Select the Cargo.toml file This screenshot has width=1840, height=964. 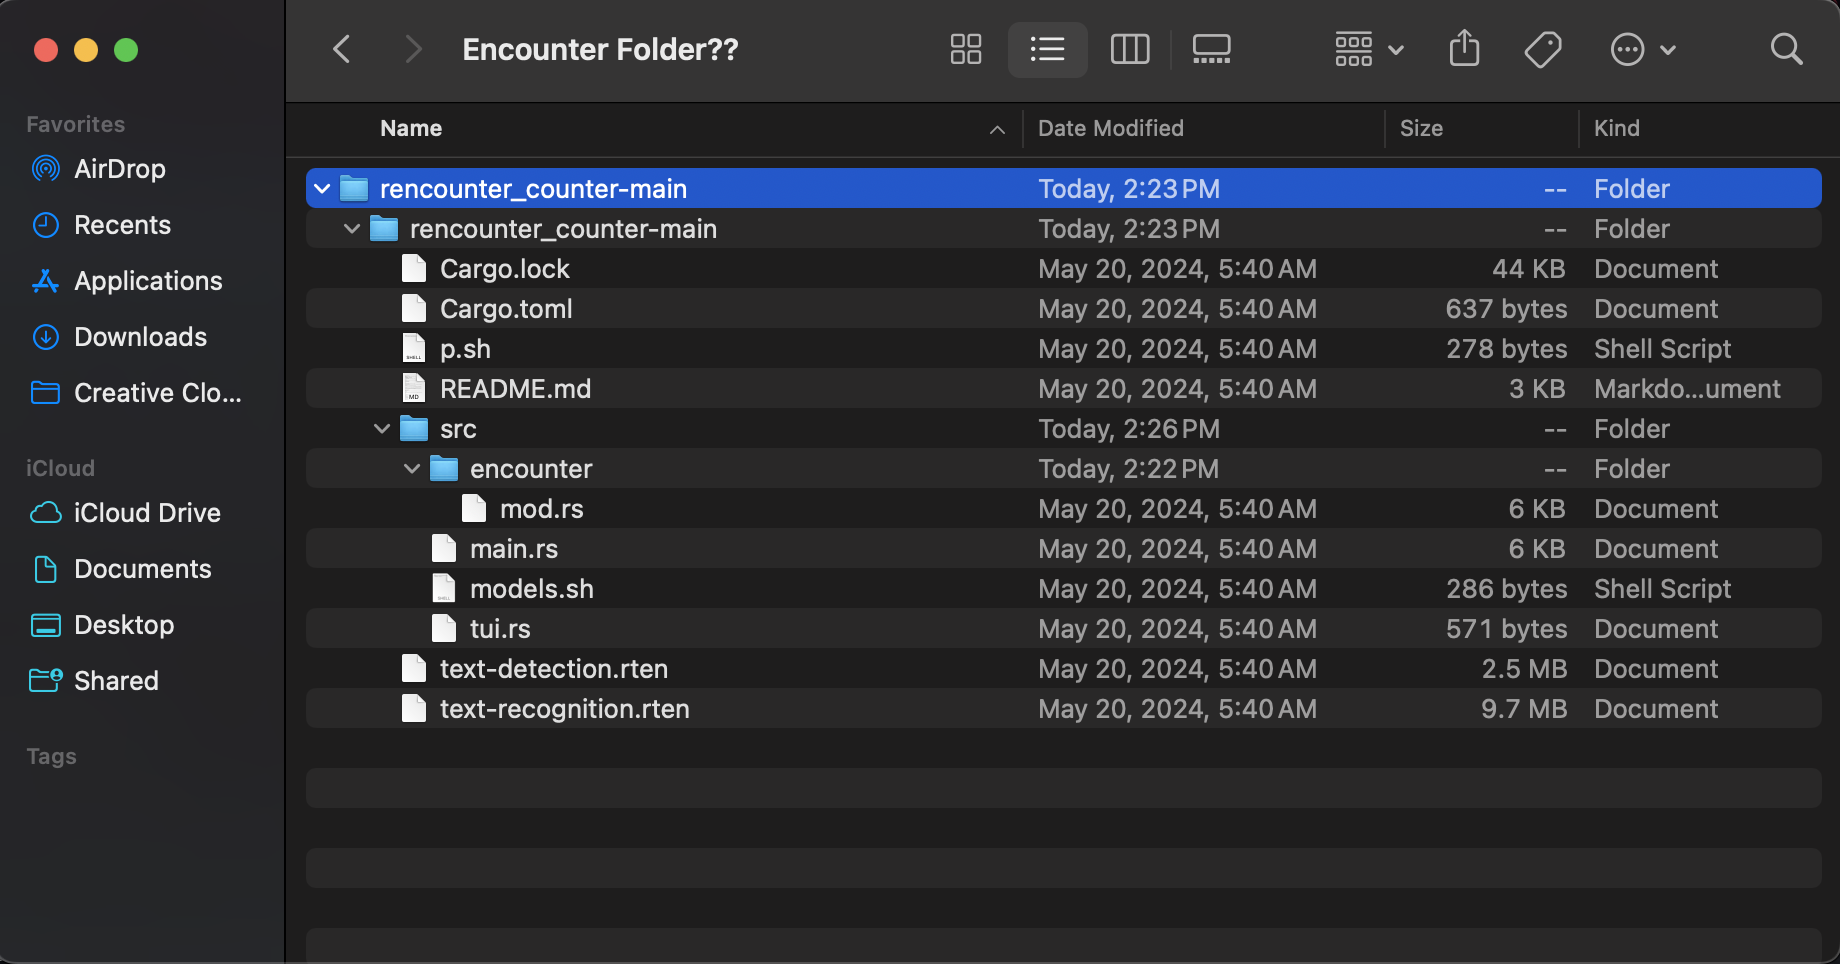pyautogui.click(x=1063, y=309)
